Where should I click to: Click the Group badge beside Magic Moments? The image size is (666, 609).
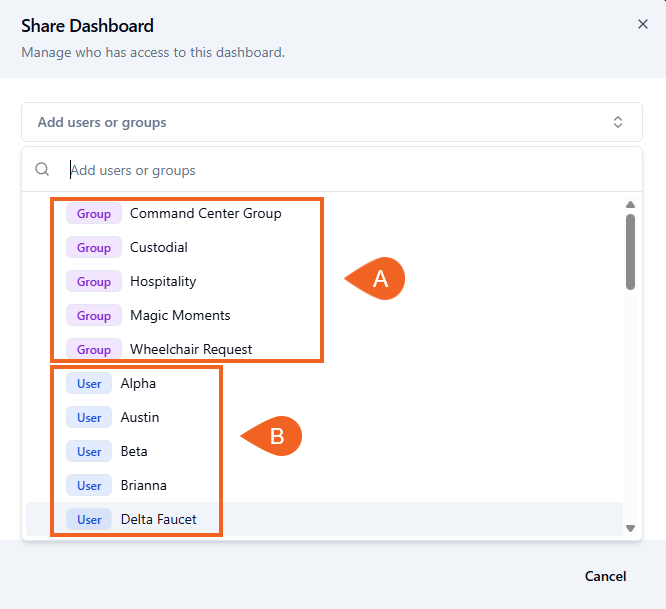[94, 315]
